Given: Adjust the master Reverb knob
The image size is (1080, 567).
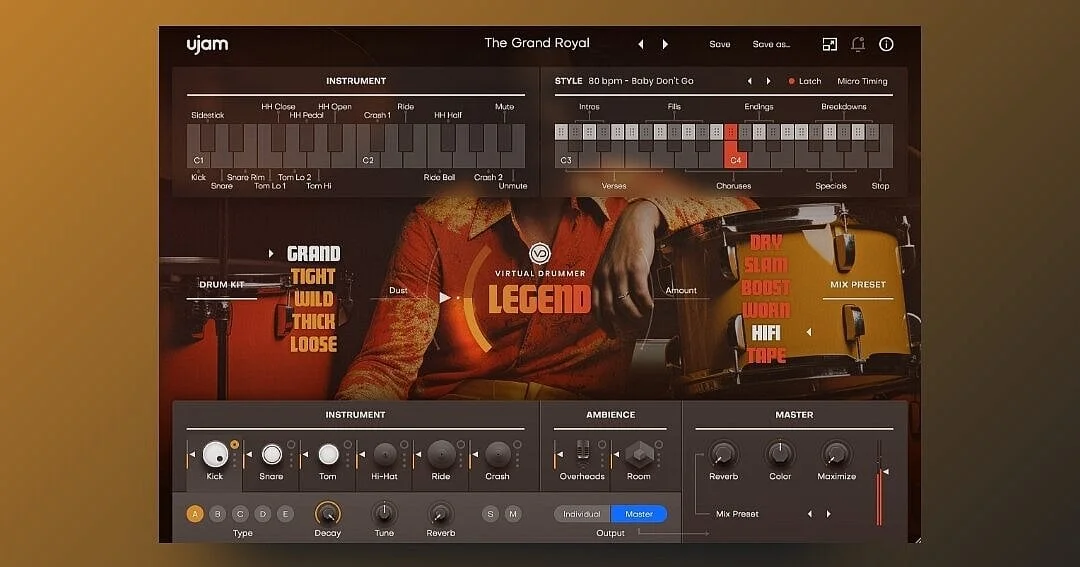Looking at the screenshot, I should [x=723, y=454].
